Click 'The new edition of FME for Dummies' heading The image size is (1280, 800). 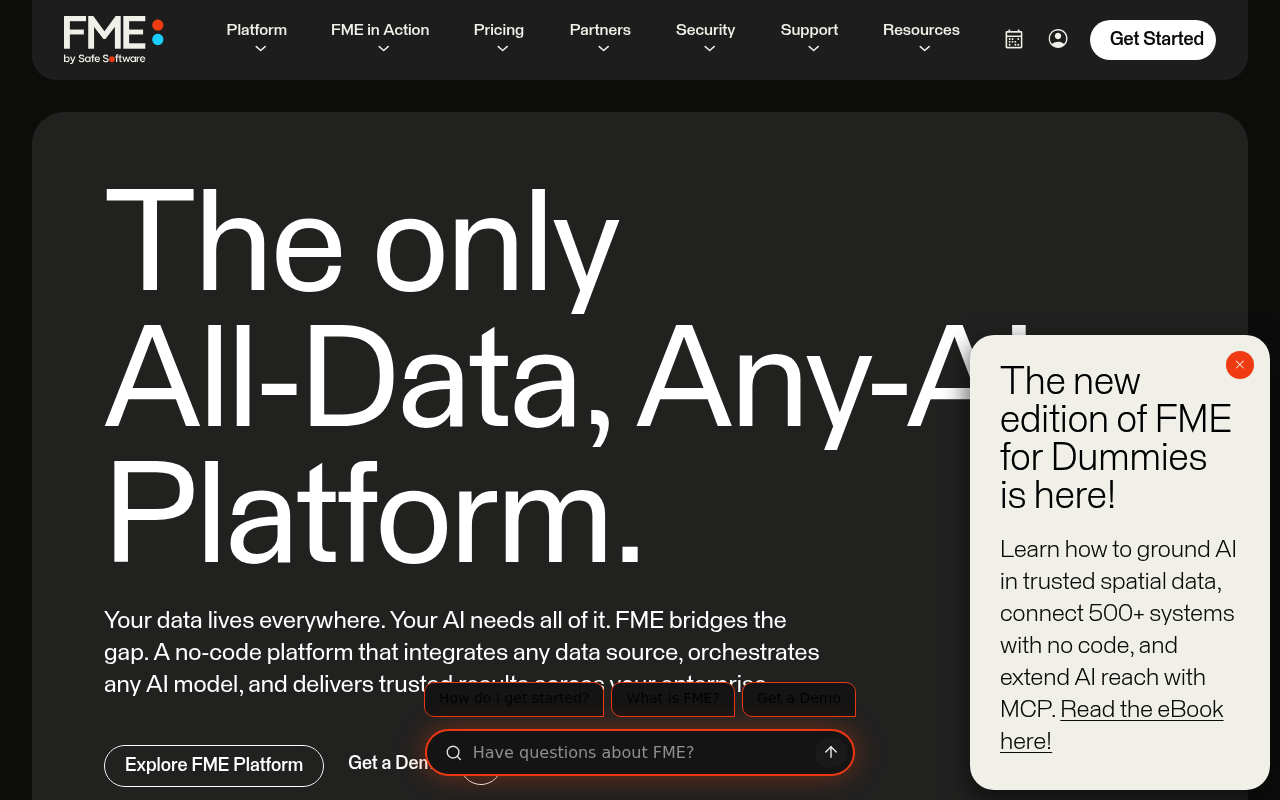tap(1116, 438)
